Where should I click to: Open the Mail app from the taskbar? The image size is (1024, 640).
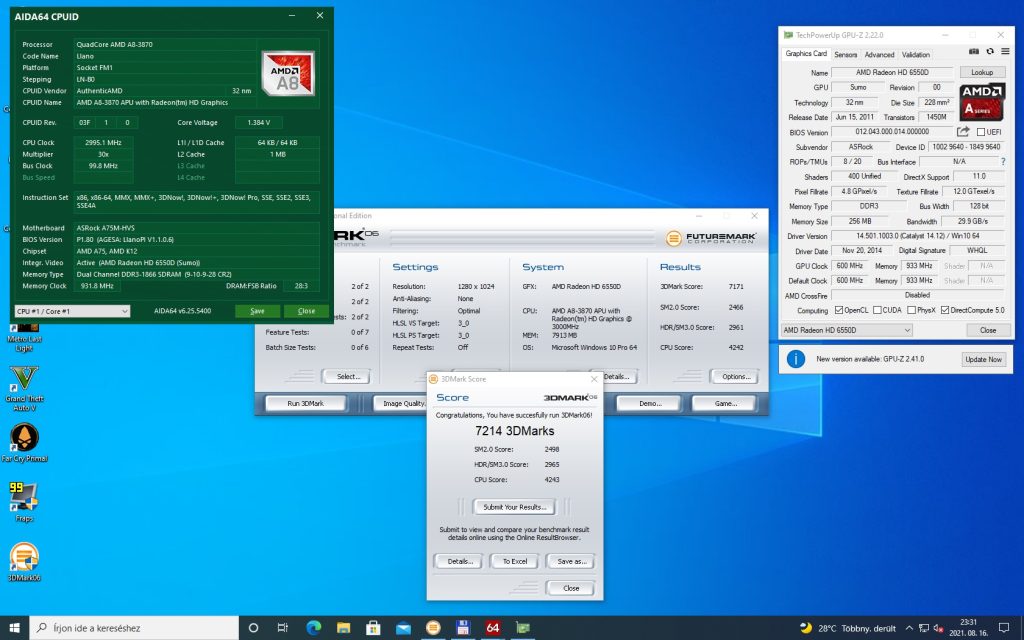pyautogui.click(x=403, y=628)
